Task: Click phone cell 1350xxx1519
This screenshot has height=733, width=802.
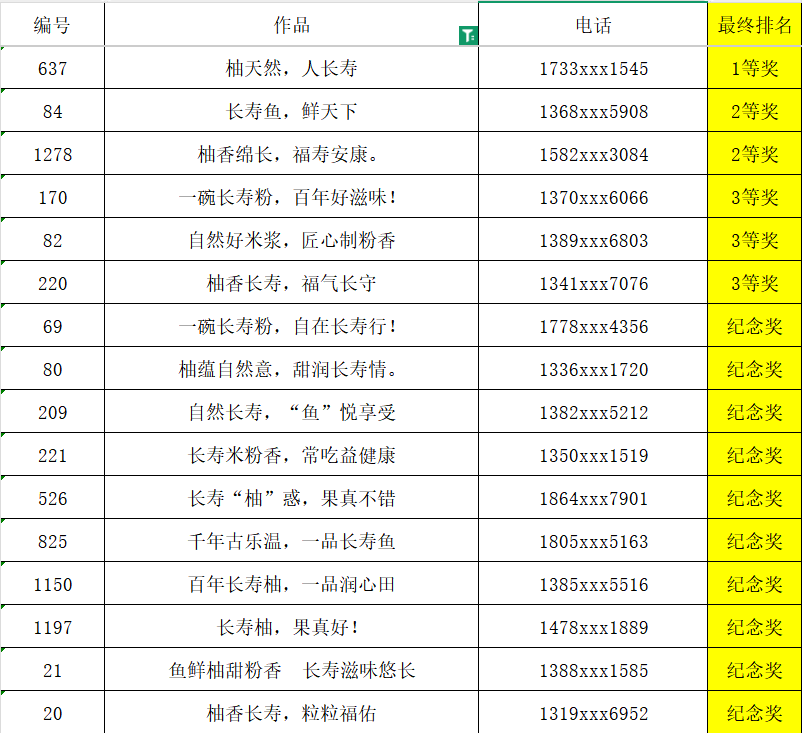Action: tap(593, 455)
